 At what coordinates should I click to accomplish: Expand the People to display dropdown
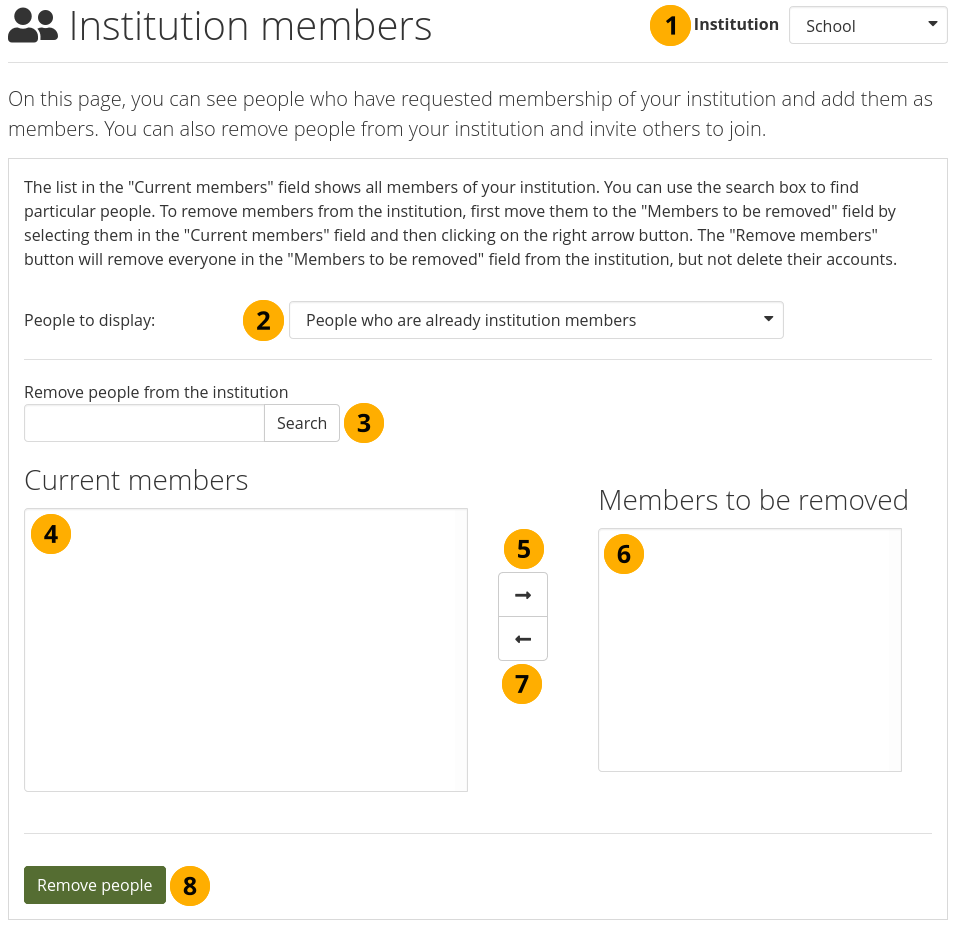[536, 321]
